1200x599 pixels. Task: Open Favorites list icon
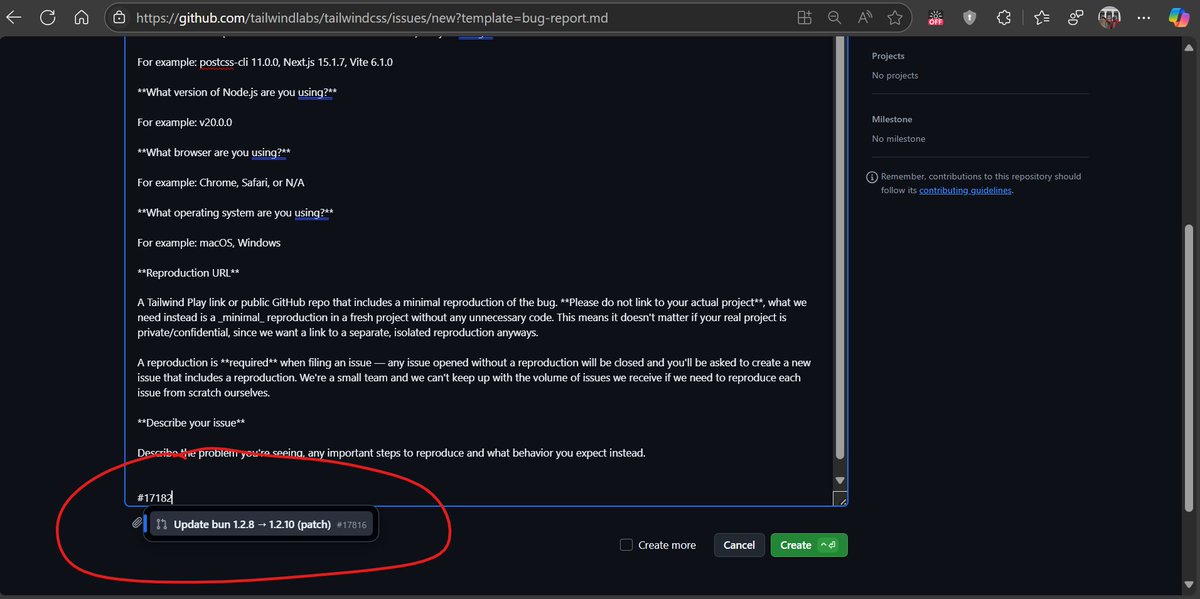tap(1042, 18)
